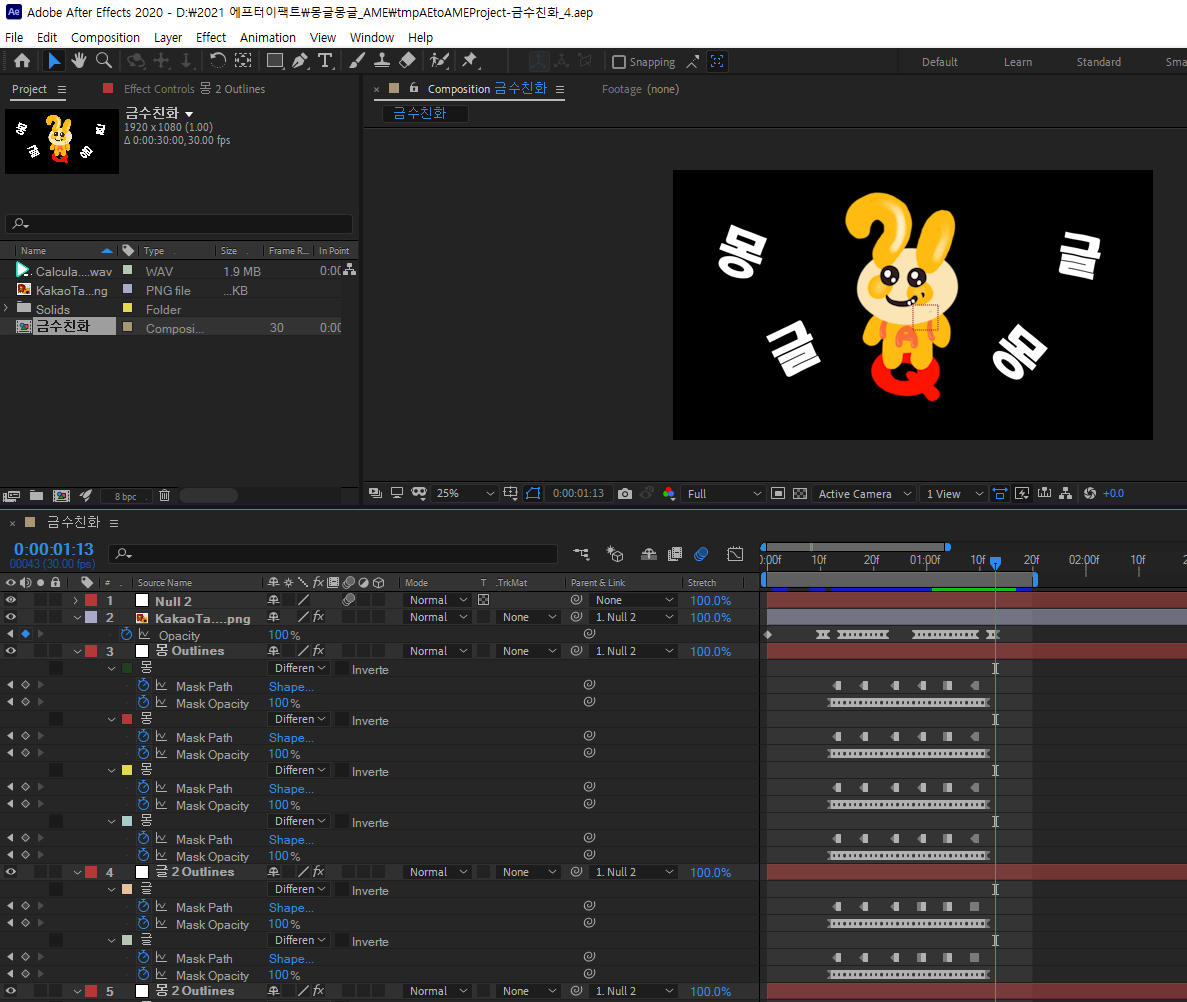
Task: Click the 8 bpc color depth button
Action: 125,496
